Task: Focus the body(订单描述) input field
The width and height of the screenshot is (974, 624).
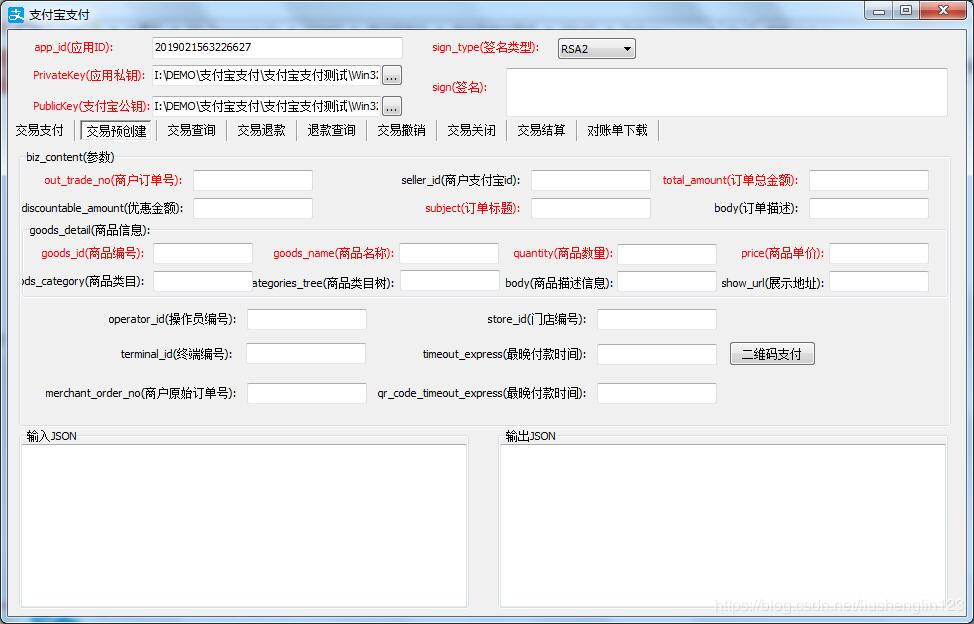Action: (x=868, y=209)
